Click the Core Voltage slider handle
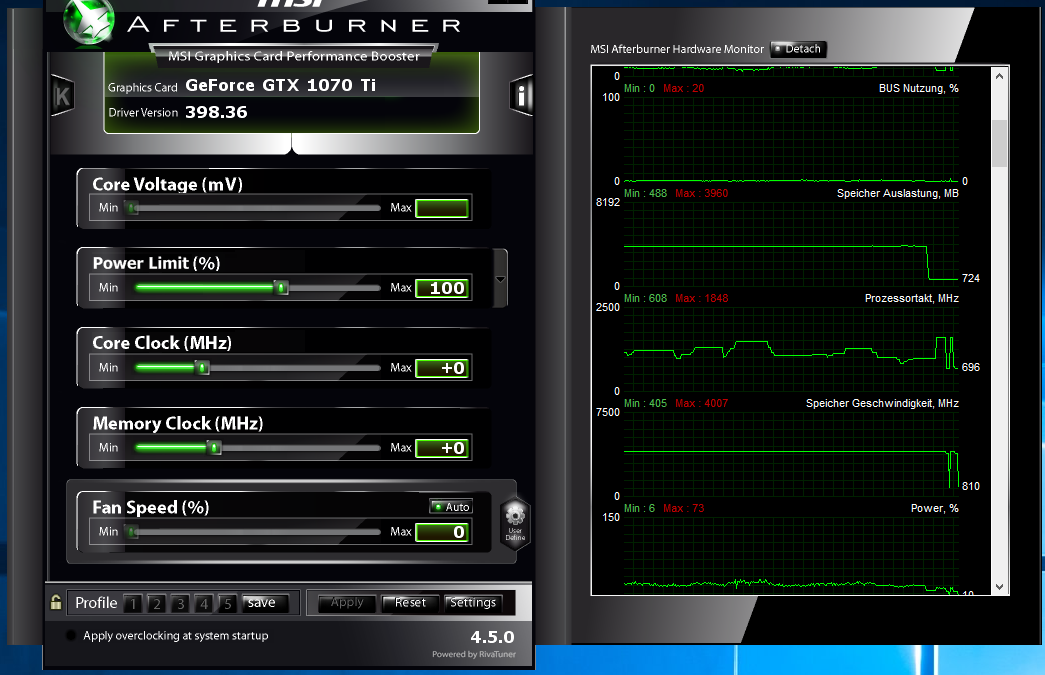 [133, 208]
